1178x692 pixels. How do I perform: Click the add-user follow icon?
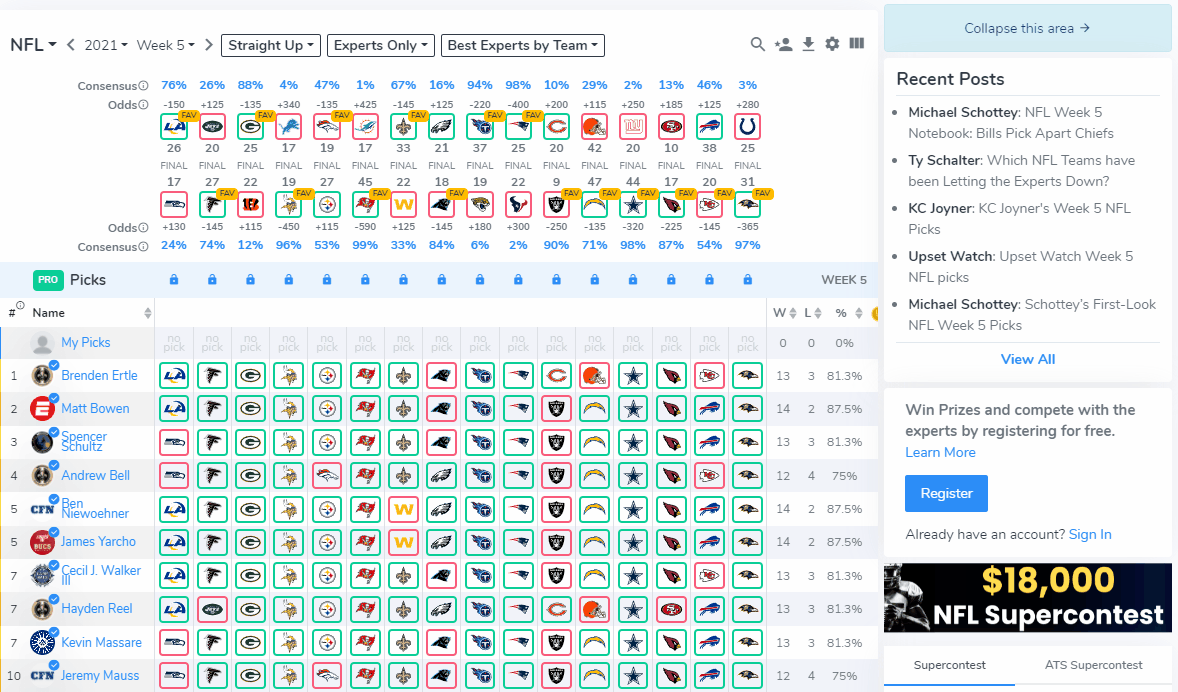pyautogui.click(x=784, y=44)
